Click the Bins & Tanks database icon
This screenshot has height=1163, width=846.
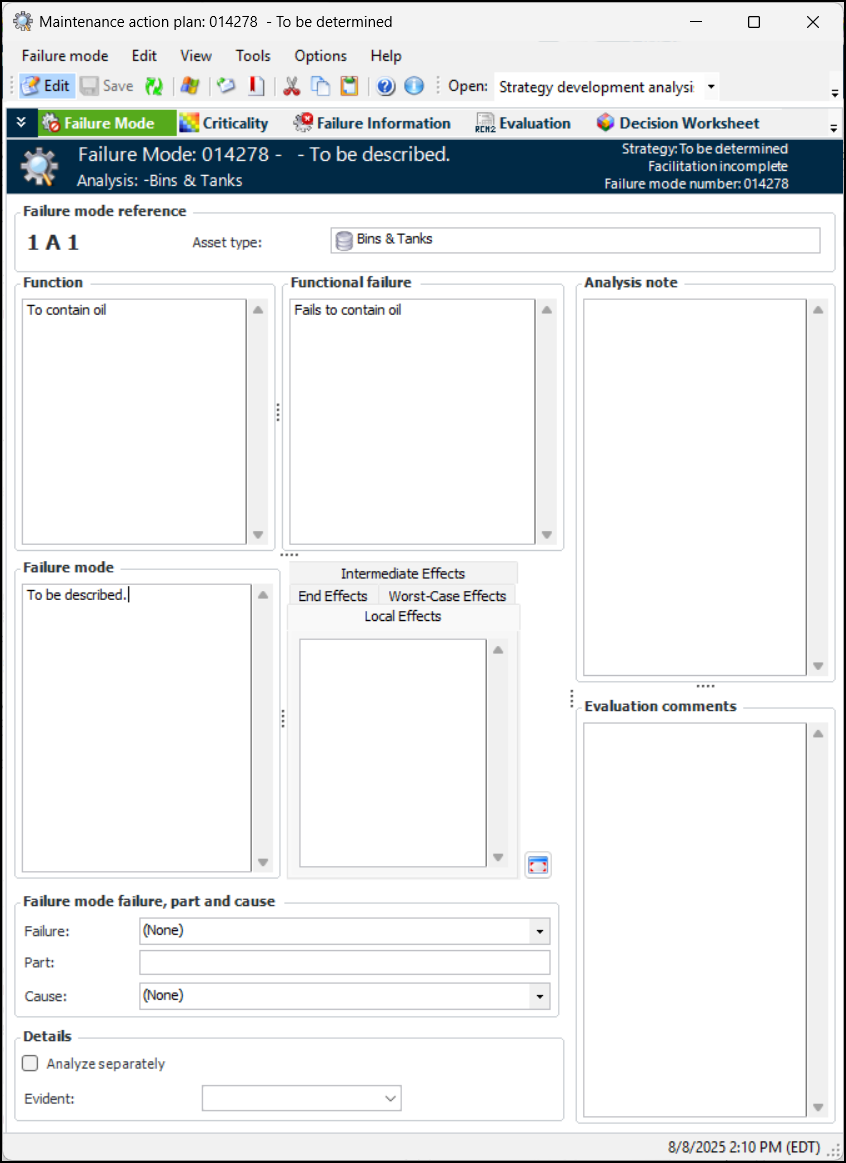coord(344,240)
